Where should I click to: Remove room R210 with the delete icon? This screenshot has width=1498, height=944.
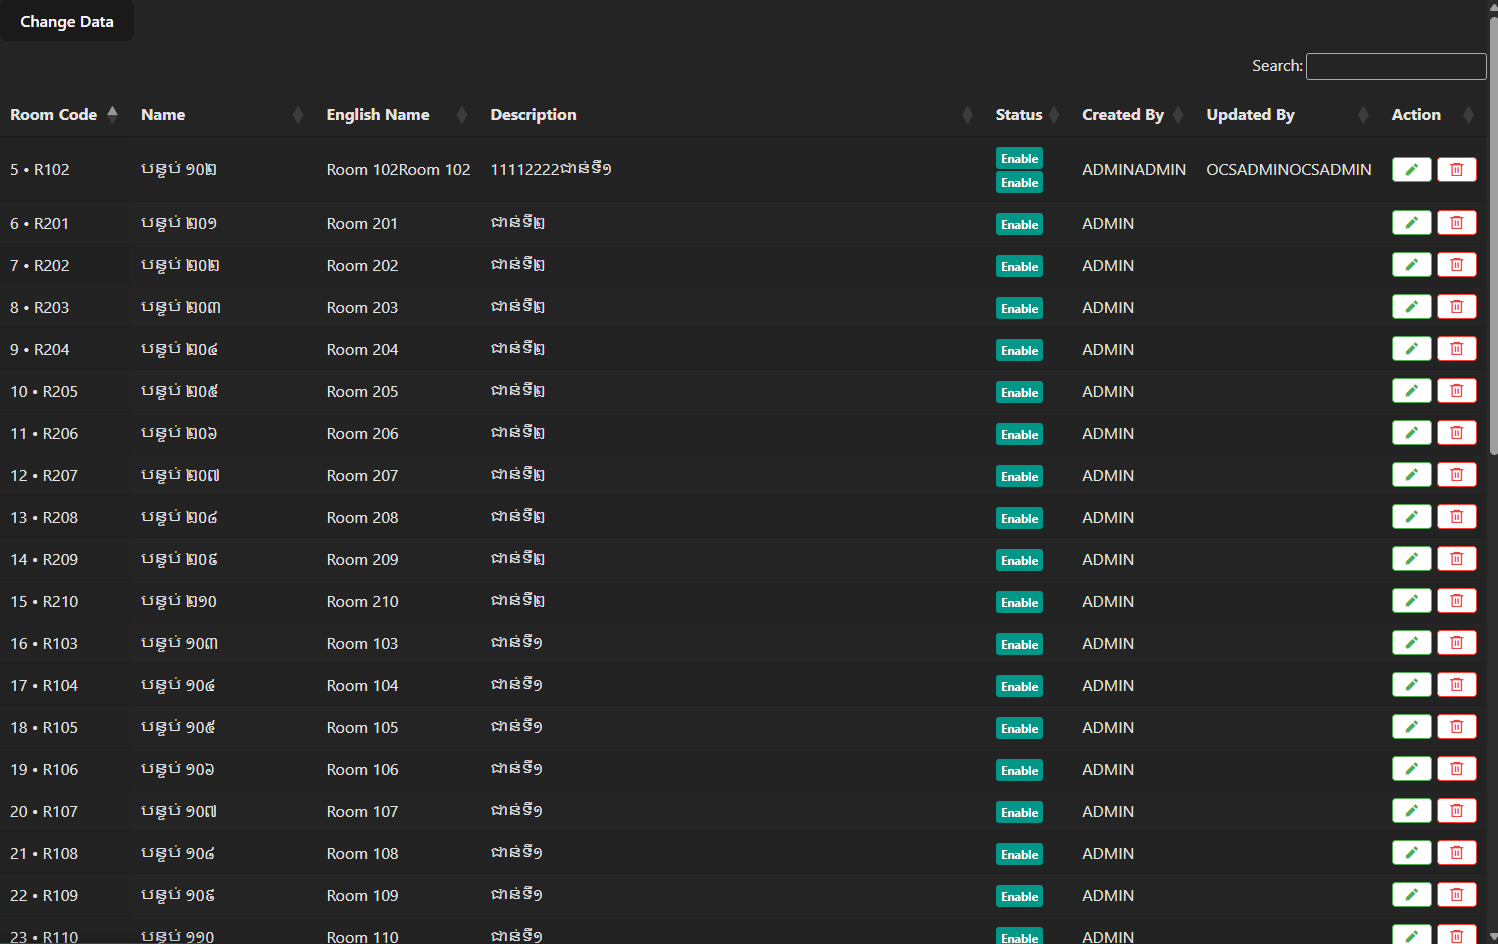(1456, 601)
